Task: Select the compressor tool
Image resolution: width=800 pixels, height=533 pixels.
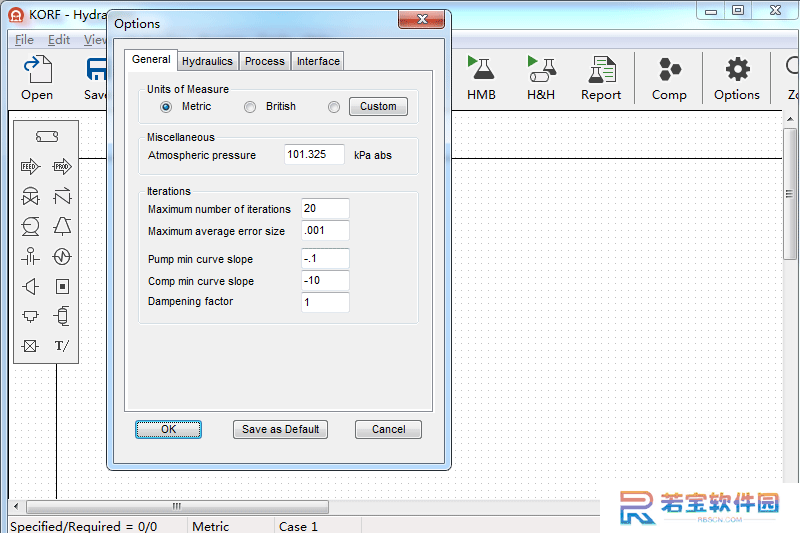Action: 62,226
